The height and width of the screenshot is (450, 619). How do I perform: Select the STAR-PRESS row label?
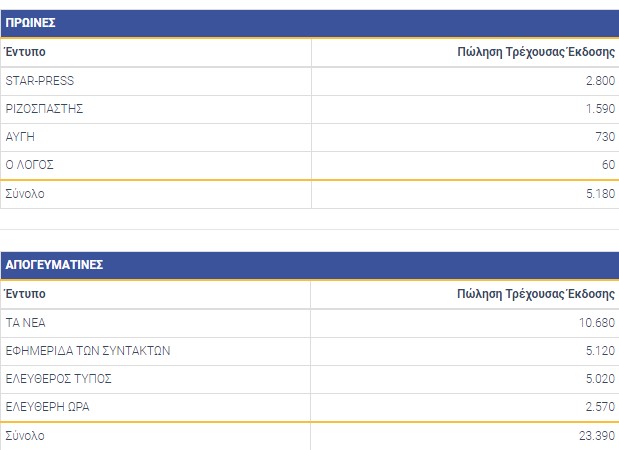point(40,81)
